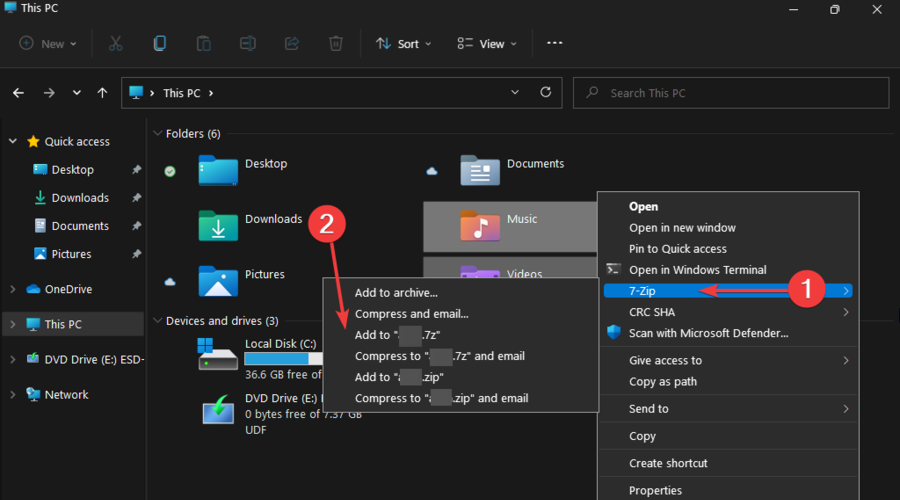This screenshot has width=900, height=500.
Task: Open the View dropdown
Action: pyautogui.click(x=487, y=44)
